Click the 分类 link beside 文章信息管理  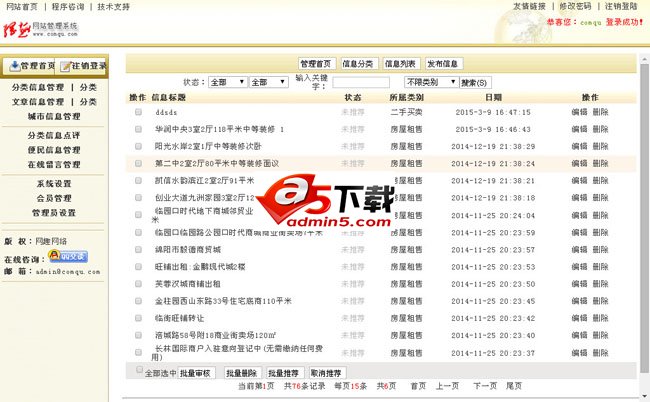pos(88,102)
